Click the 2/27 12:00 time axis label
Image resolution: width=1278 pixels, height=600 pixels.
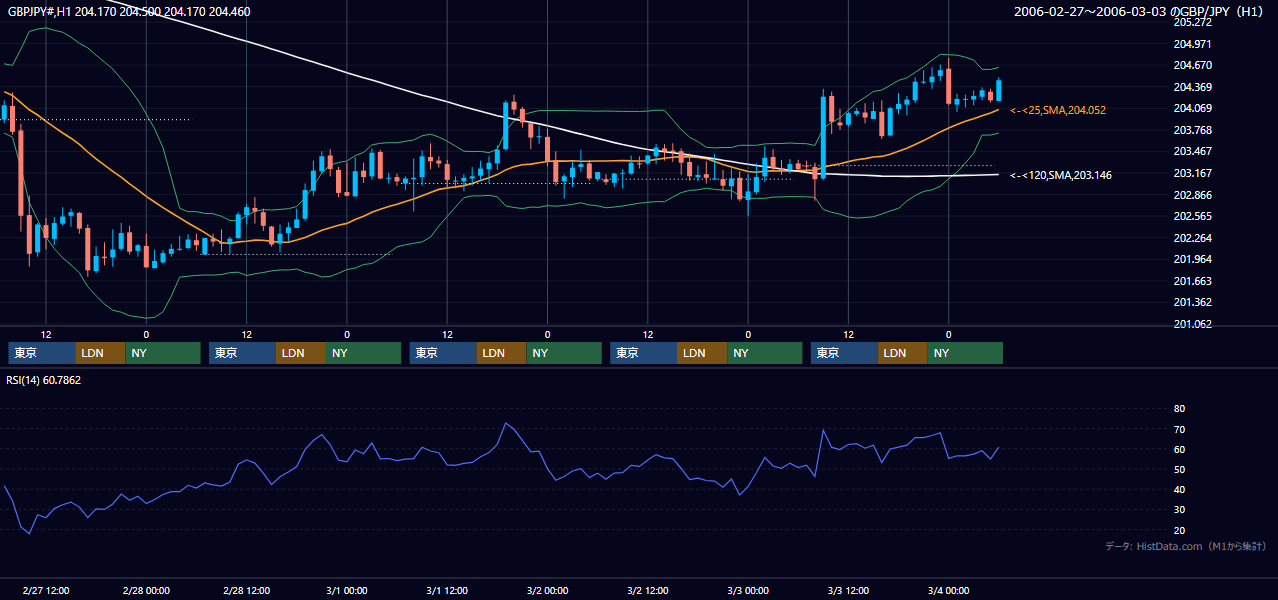[x=46, y=590]
